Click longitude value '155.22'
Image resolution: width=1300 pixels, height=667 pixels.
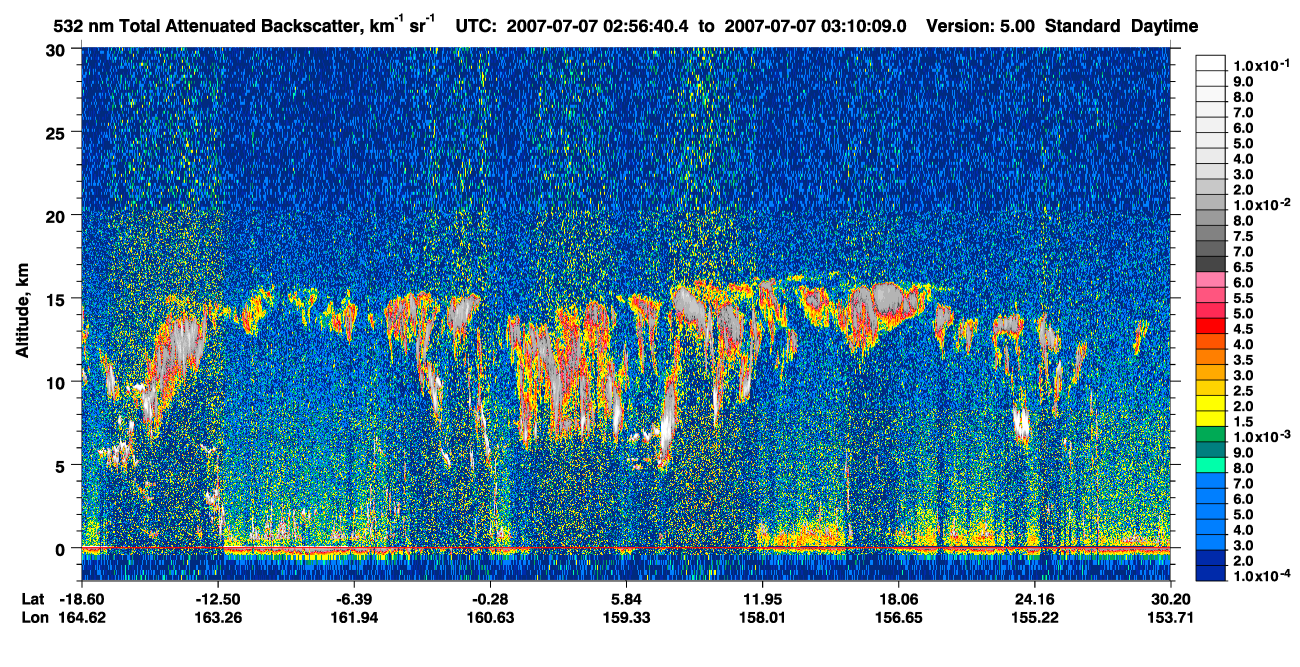[1034, 617]
